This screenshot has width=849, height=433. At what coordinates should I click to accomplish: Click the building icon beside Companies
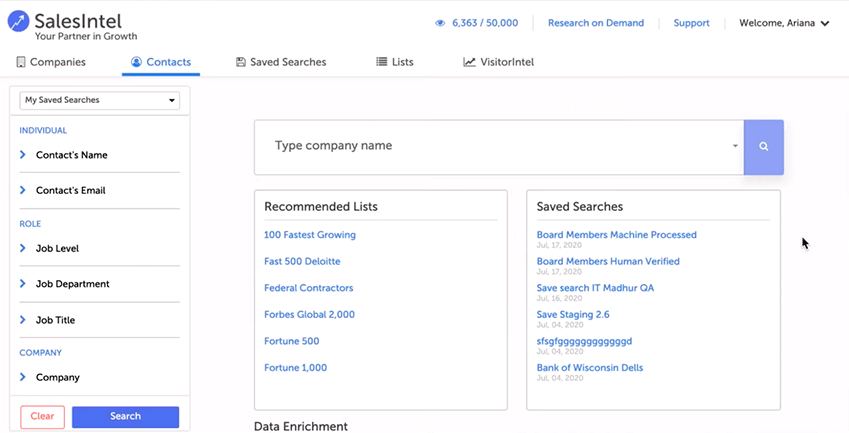click(x=21, y=62)
